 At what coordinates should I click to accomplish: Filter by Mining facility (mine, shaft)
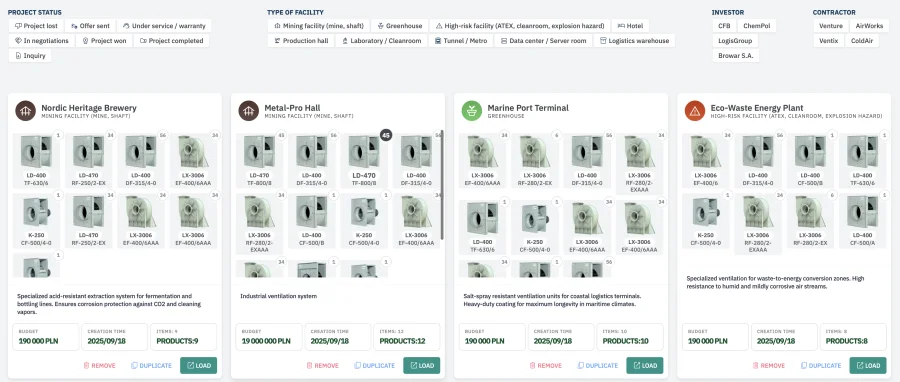(x=319, y=26)
